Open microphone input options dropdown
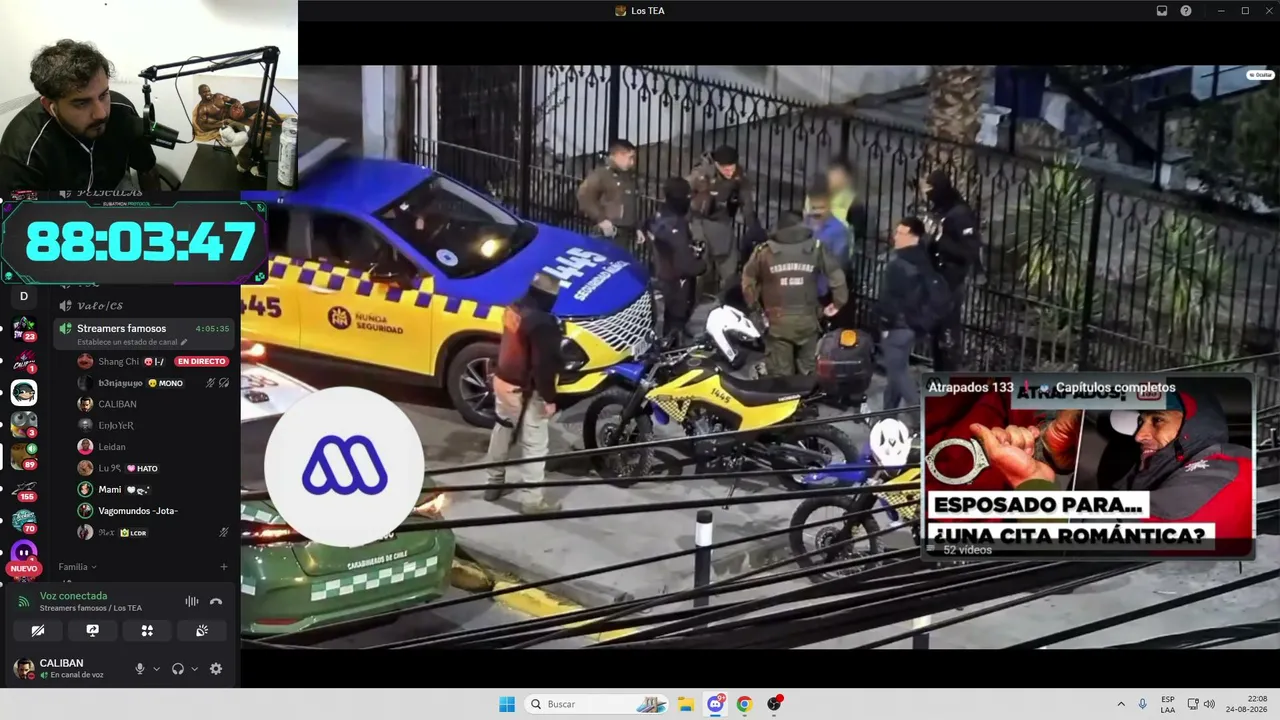This screenshot has width=1280, height=720. tap(156, 669)
